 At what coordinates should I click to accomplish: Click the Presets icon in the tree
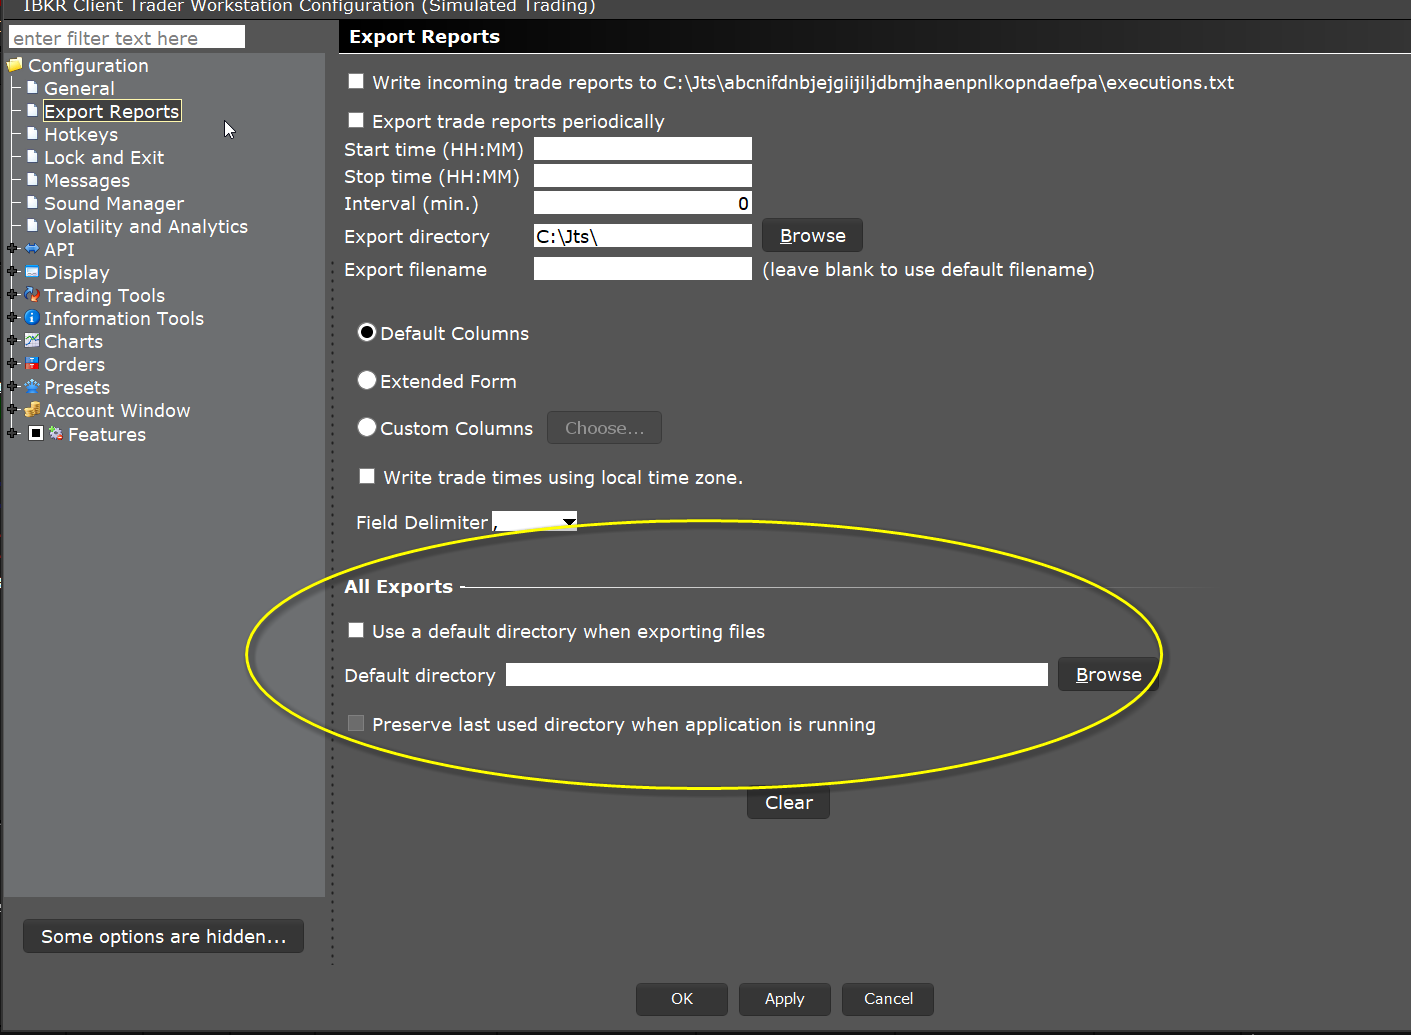tap(31, 387)
